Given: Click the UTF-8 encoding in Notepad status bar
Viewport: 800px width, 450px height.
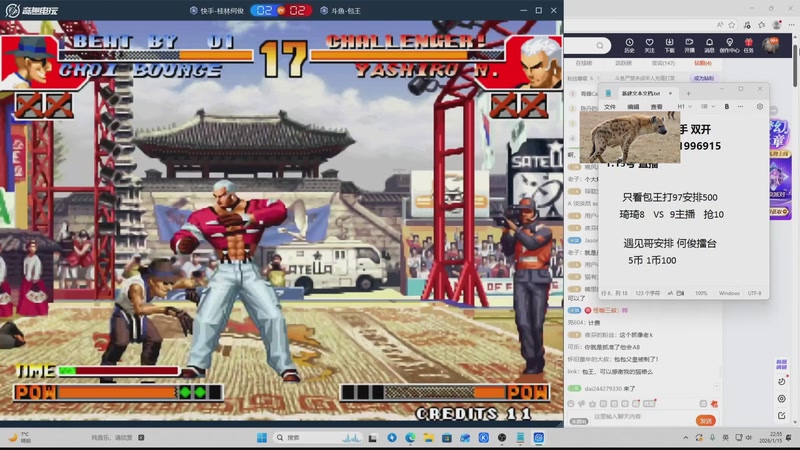Looking at the screenshot, I should (755, 293).
